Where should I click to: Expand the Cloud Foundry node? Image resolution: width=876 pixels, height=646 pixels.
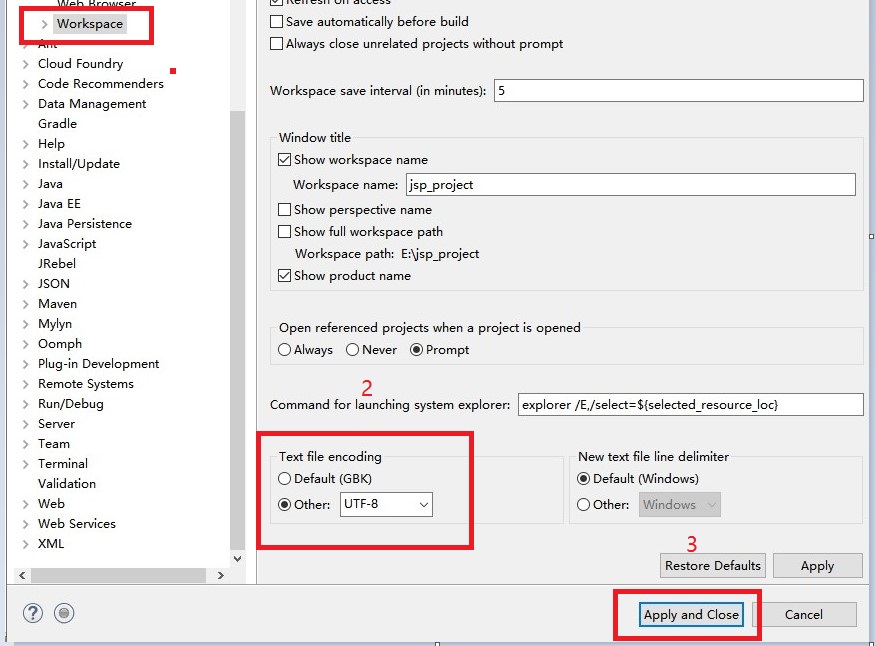(x=26, y=64)
